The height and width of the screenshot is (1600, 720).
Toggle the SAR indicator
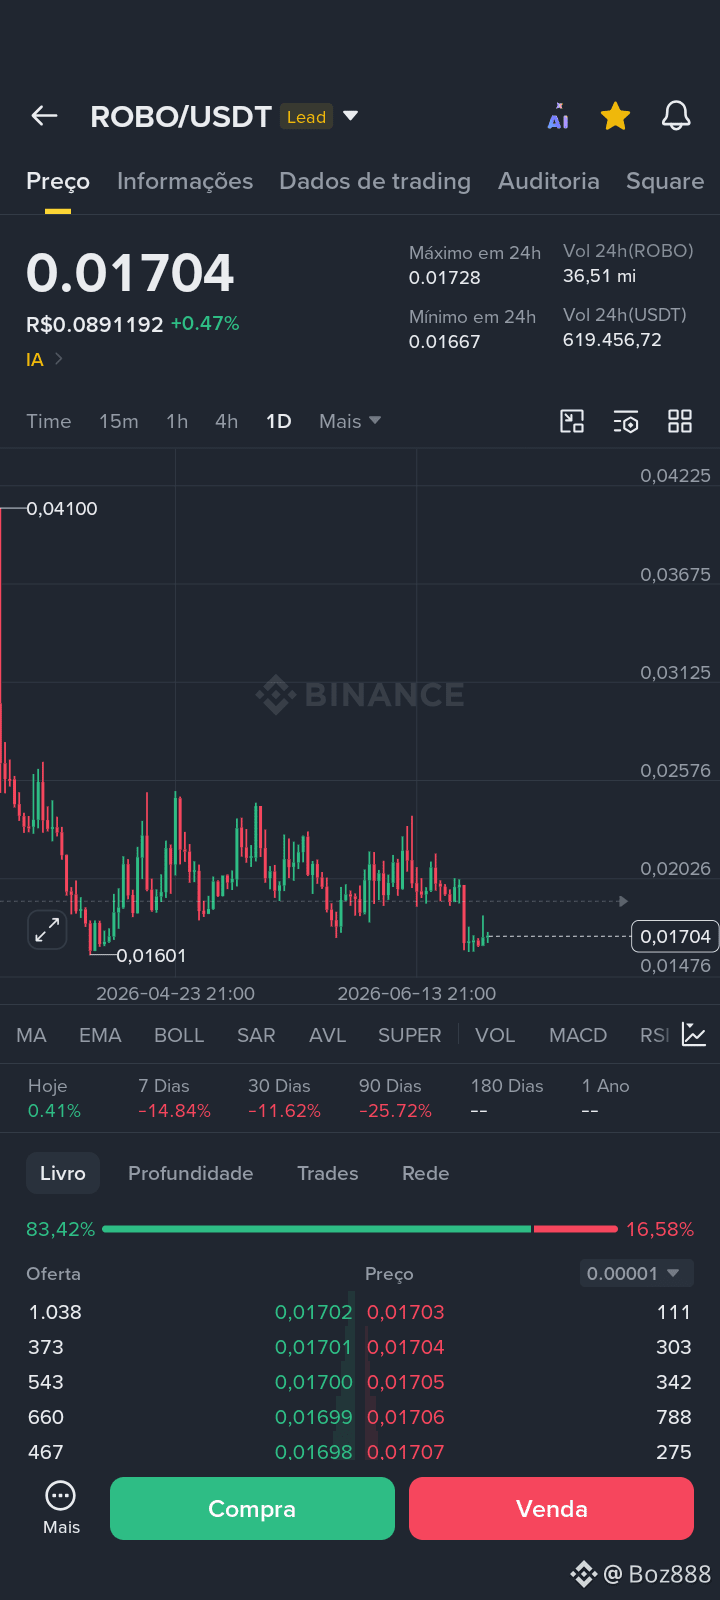coord(256,1035)
